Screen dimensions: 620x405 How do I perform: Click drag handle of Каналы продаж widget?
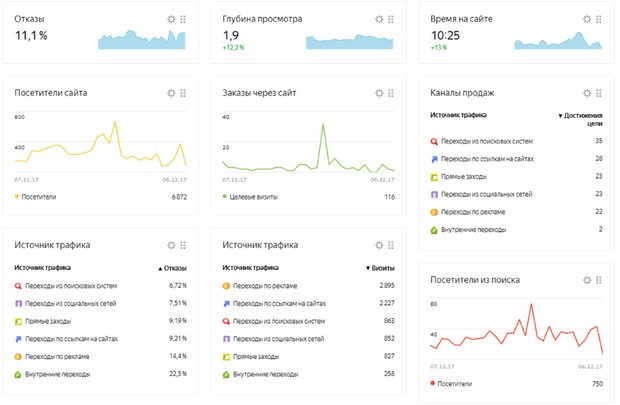point(599,93)
